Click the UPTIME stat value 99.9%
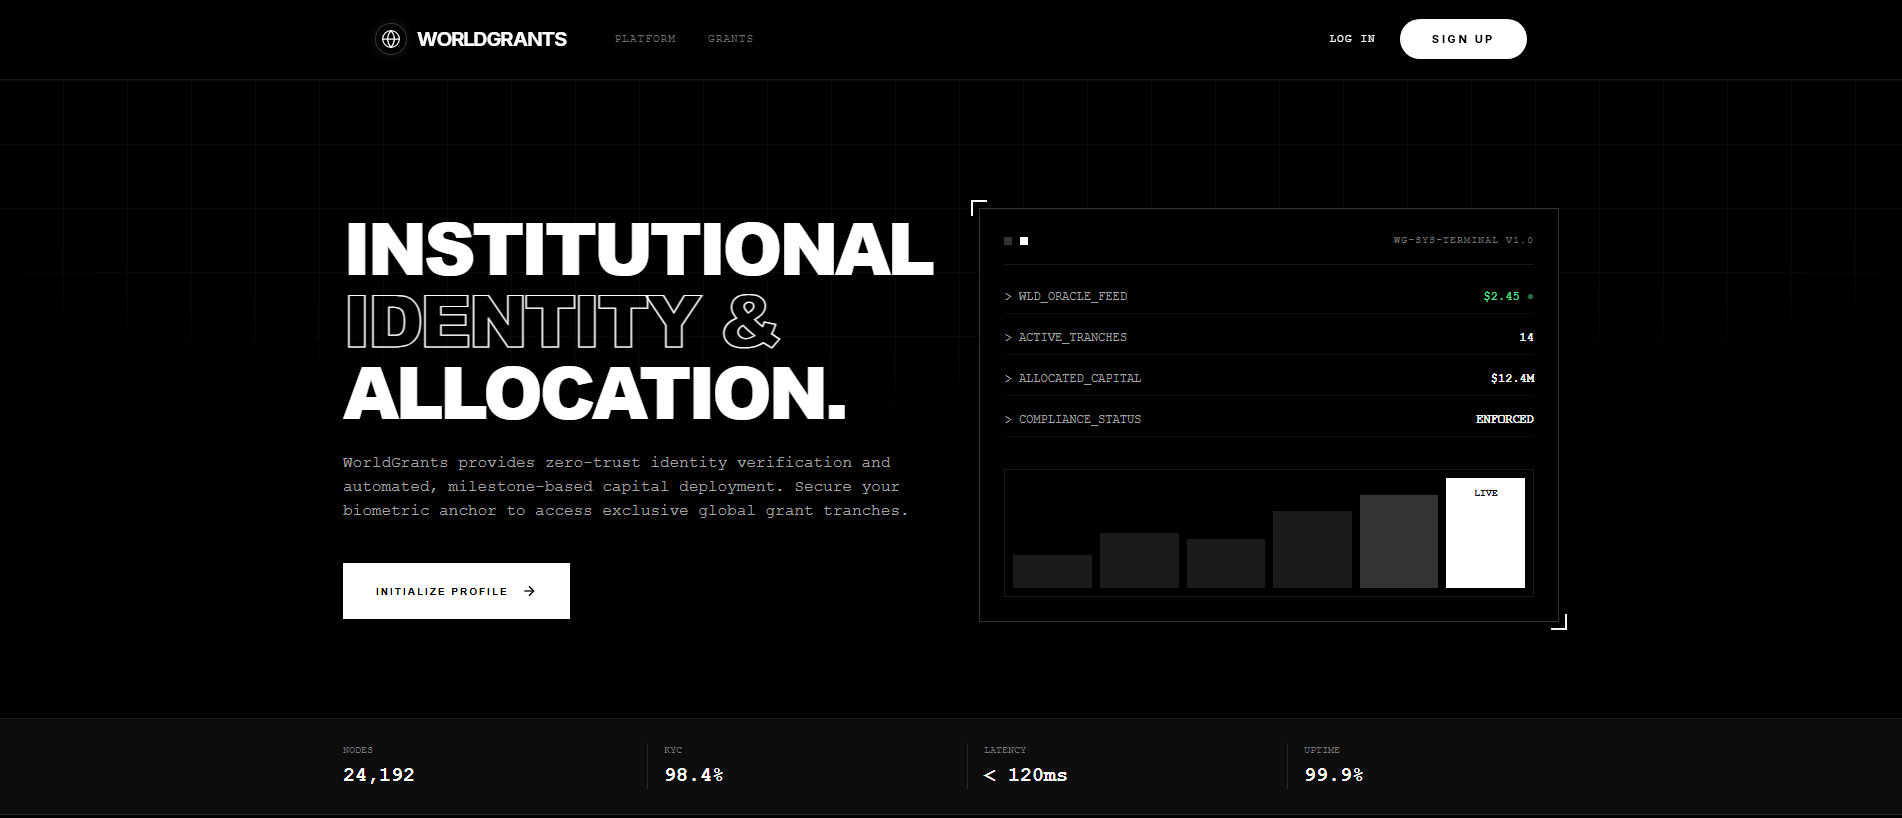The width and height of the screenshot is (1902, 818). coord(1334,775)
